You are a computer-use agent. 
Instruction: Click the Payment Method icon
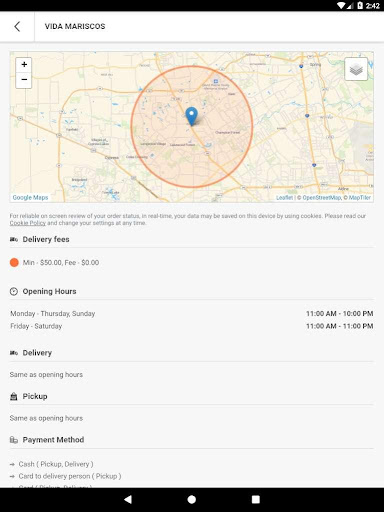[x=14, y=440]
